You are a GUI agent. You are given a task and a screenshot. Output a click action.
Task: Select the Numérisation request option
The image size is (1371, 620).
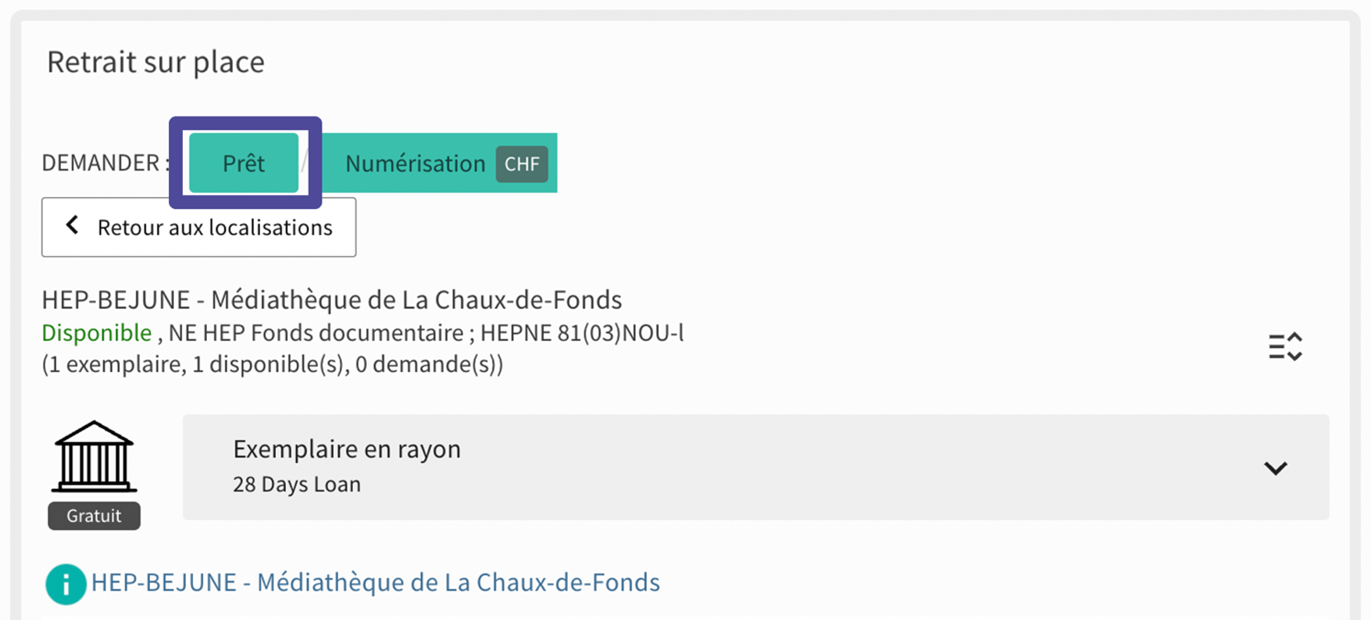tap(415, 163)
